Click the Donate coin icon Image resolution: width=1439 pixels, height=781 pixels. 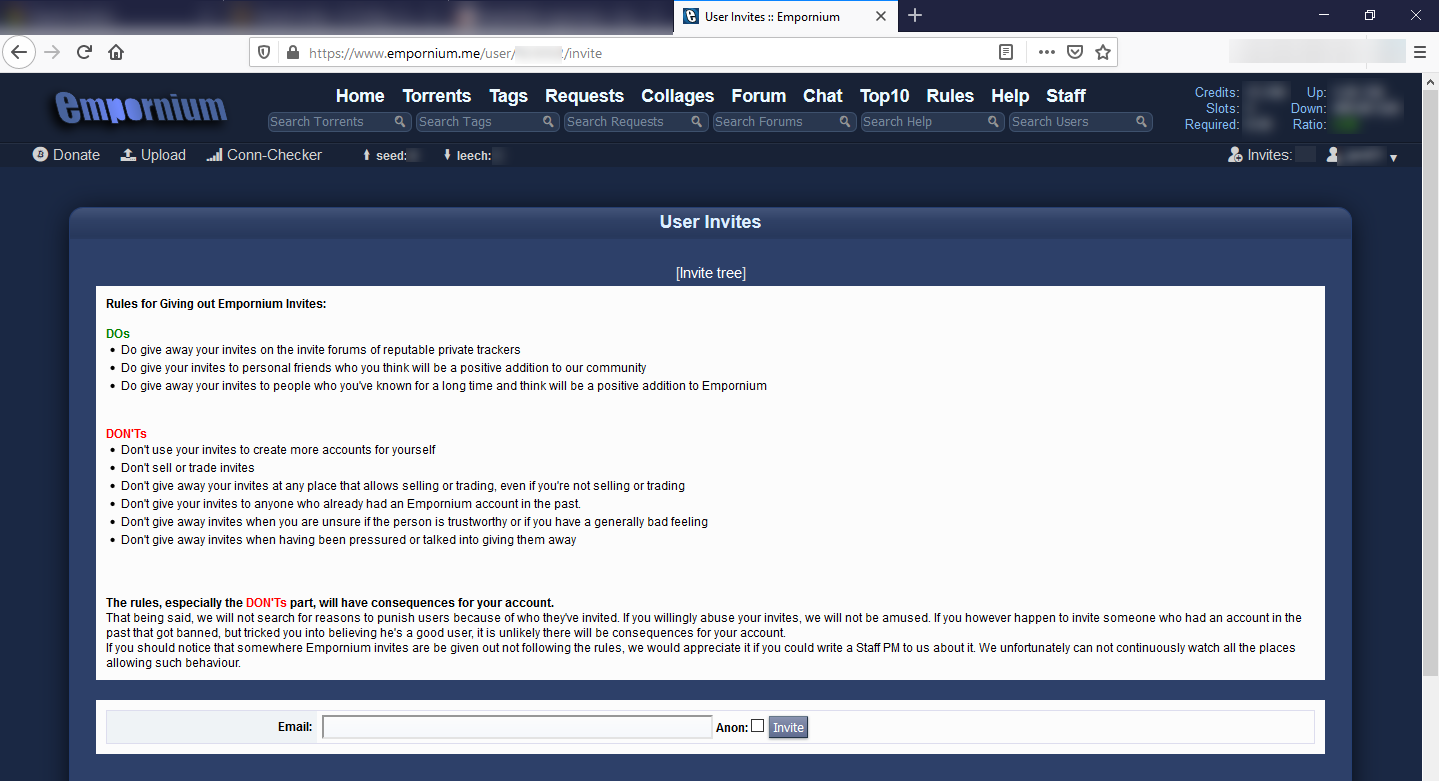(x=40, y=155)
